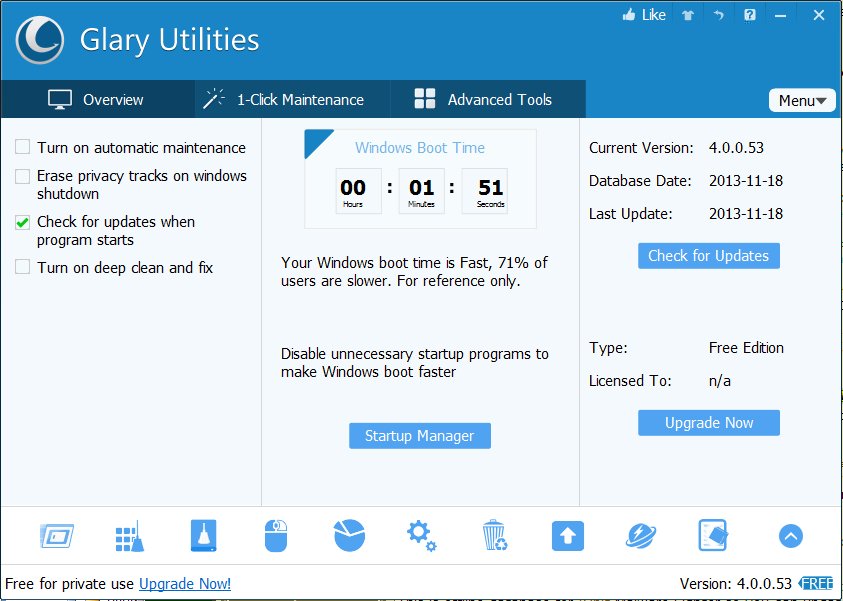
Task: Click the 01 Minutes counter box
Action: tap(422, 191)
